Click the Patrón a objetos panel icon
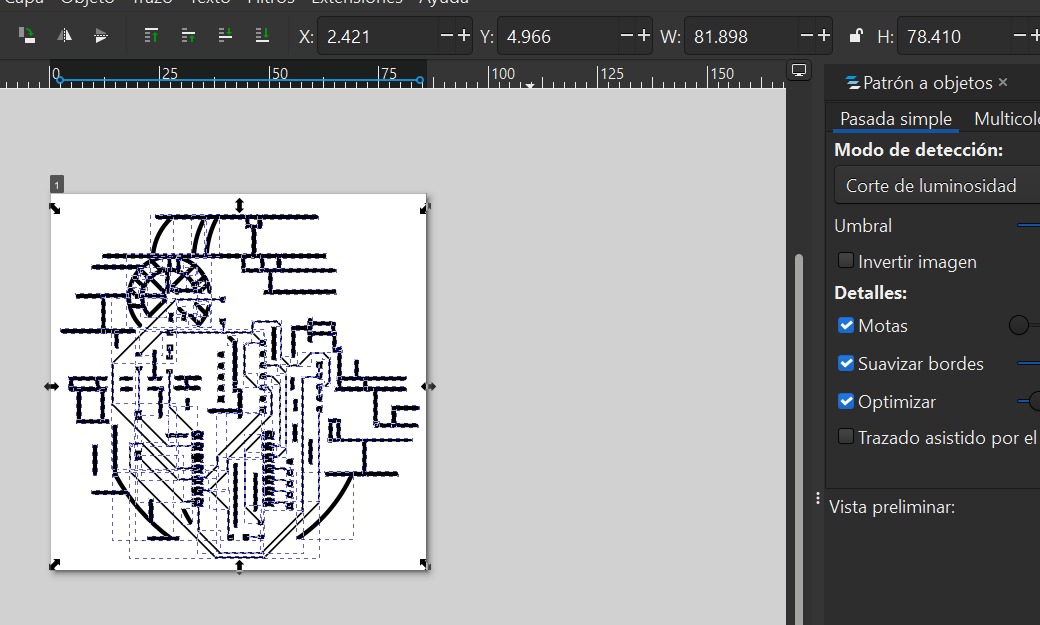 click(851, 83)
